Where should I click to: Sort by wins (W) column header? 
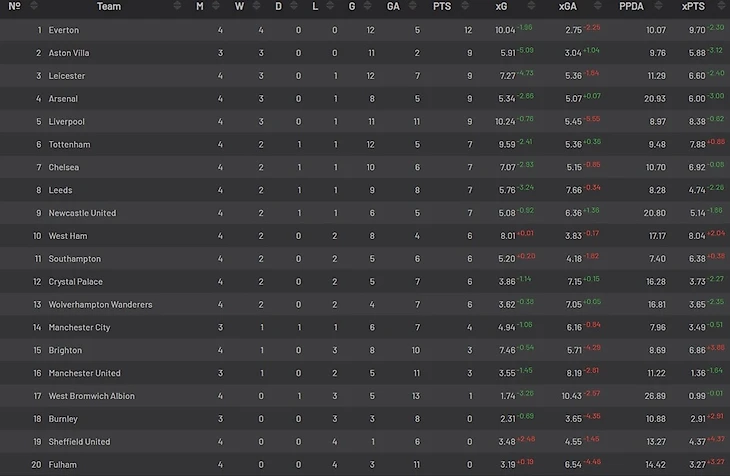(x=239, y=7)
